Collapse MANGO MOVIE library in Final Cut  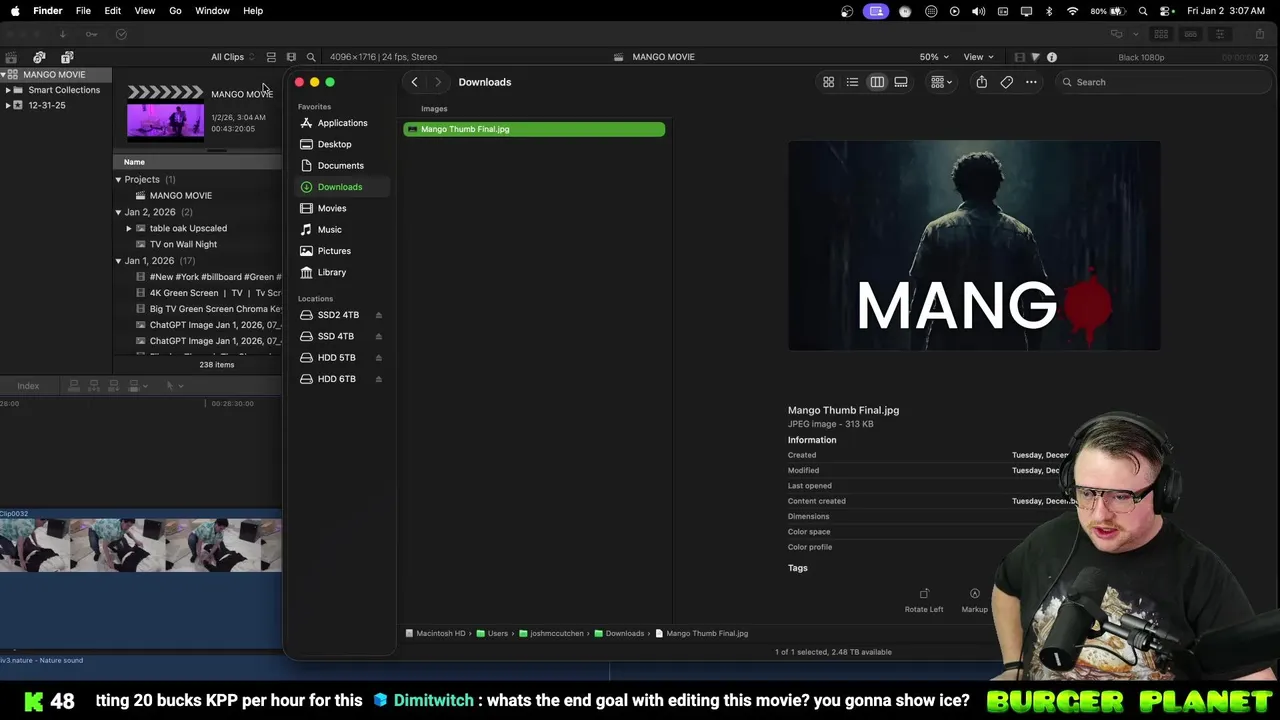click(x=4, y=75)
